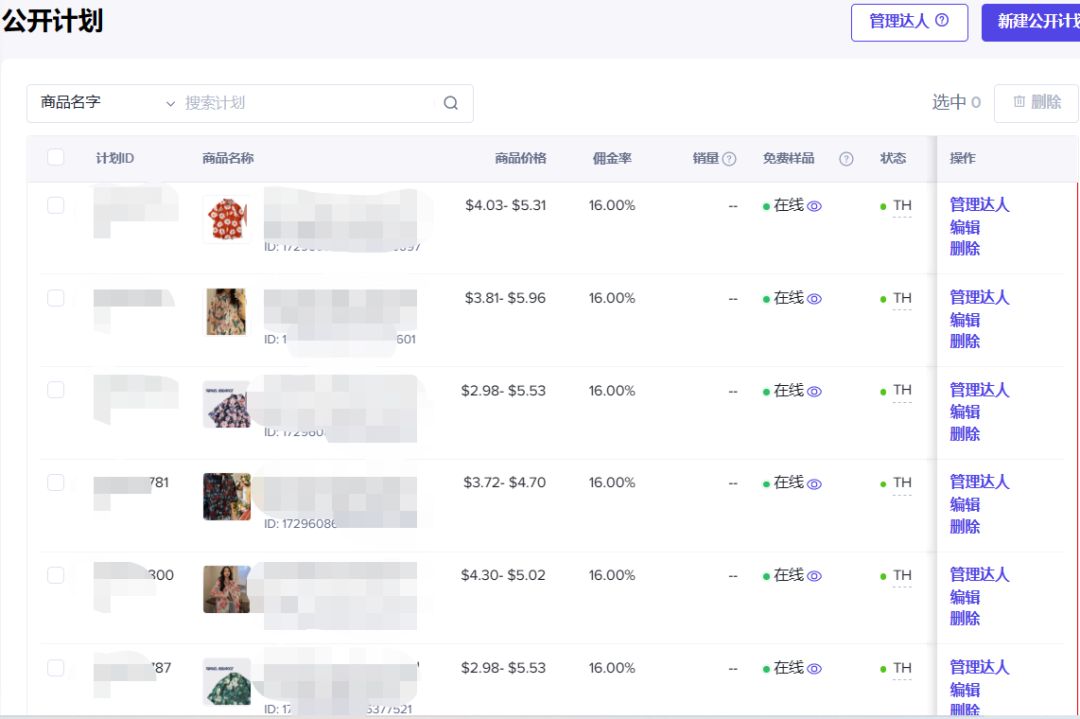1080x719 pixels.
Task: Open the 商品名字 filter dropdown
Action: [x=104, y=103]
